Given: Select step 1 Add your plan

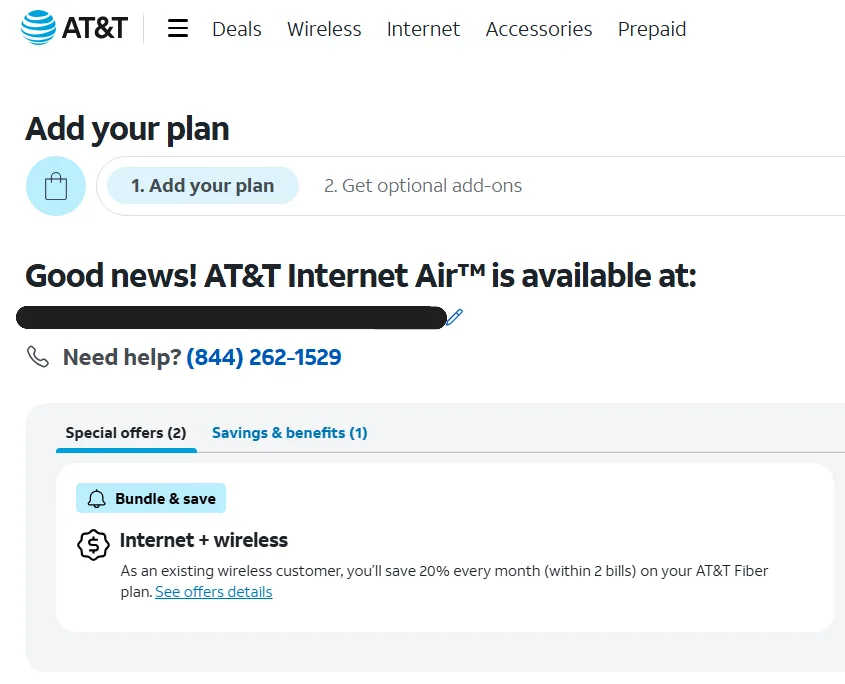Looking at the screenshot, I should tap(201, 185).
